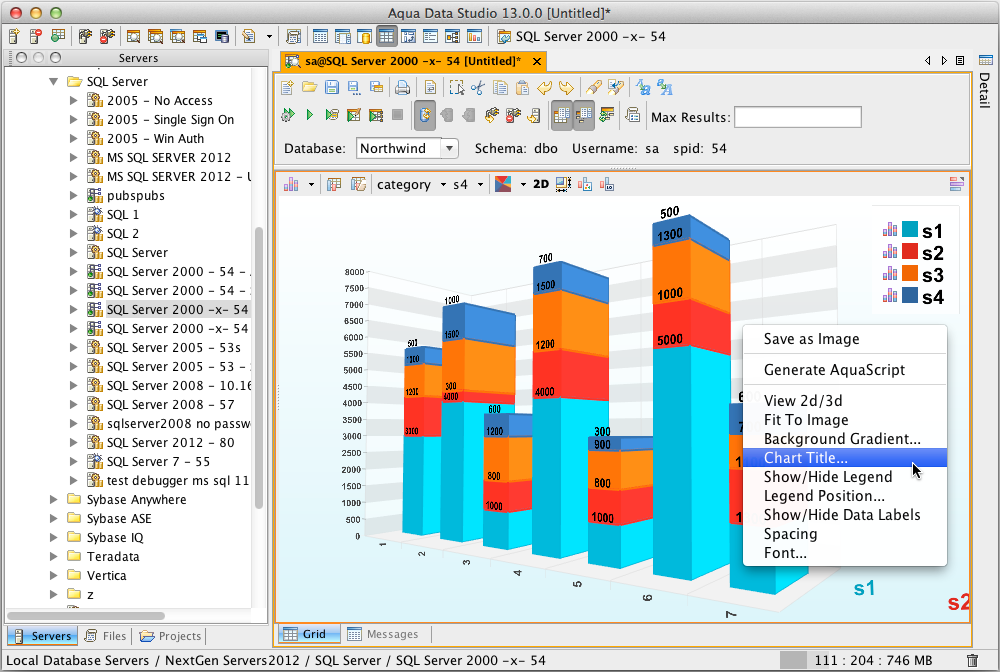Click the chart options icon at chart toolbar right
The height and width of the screenshot is (672, 1000).
click(x=957, y=184)
